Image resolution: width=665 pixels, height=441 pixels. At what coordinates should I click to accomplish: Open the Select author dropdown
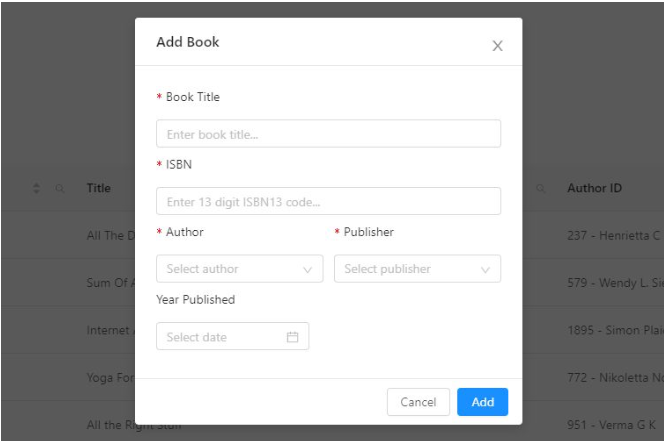pos(240,268)
